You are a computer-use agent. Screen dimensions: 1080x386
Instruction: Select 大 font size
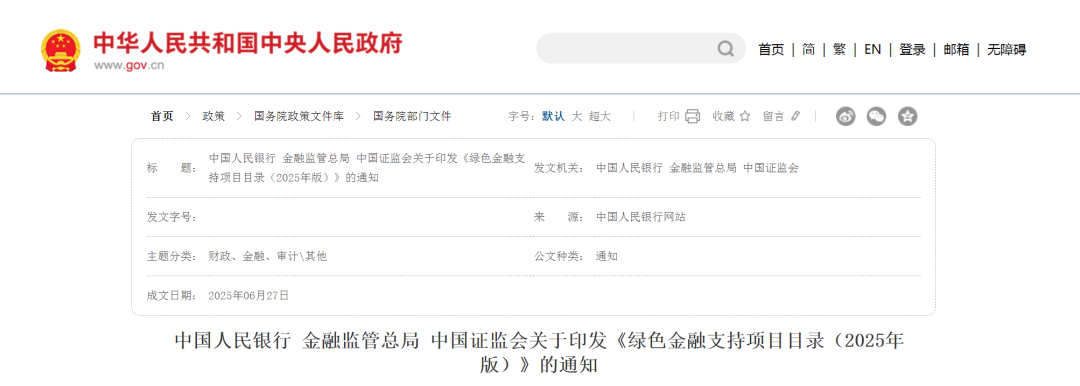point(577,116)
